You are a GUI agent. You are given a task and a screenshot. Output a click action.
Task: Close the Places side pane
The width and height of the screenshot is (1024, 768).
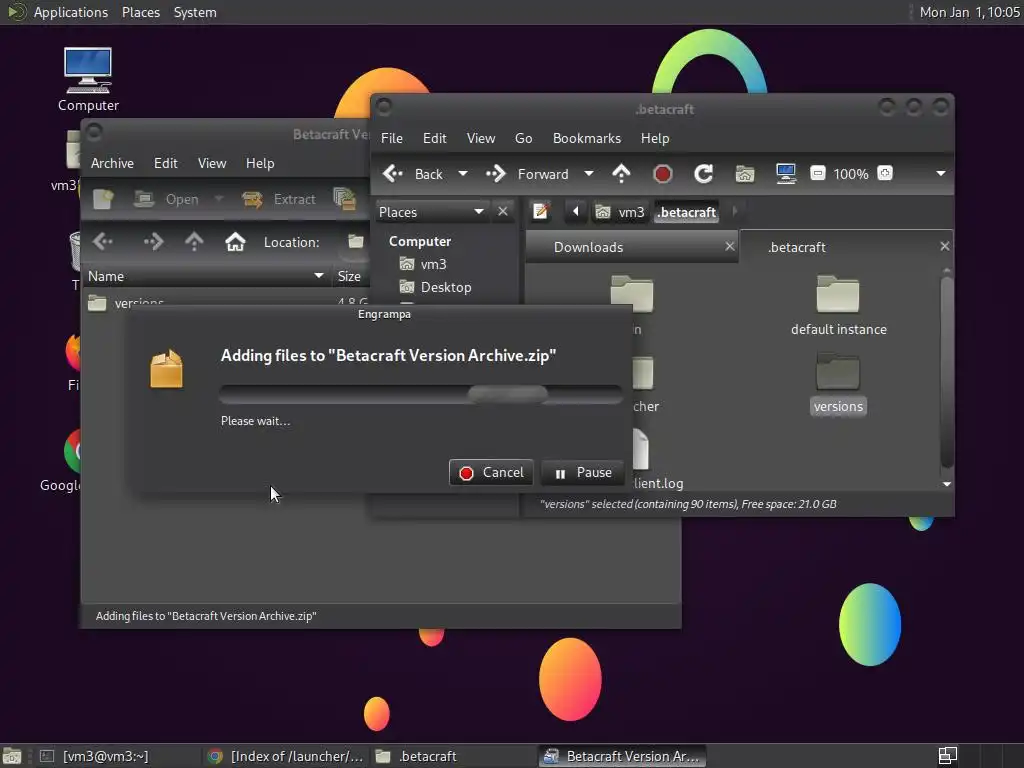point(502,212)
